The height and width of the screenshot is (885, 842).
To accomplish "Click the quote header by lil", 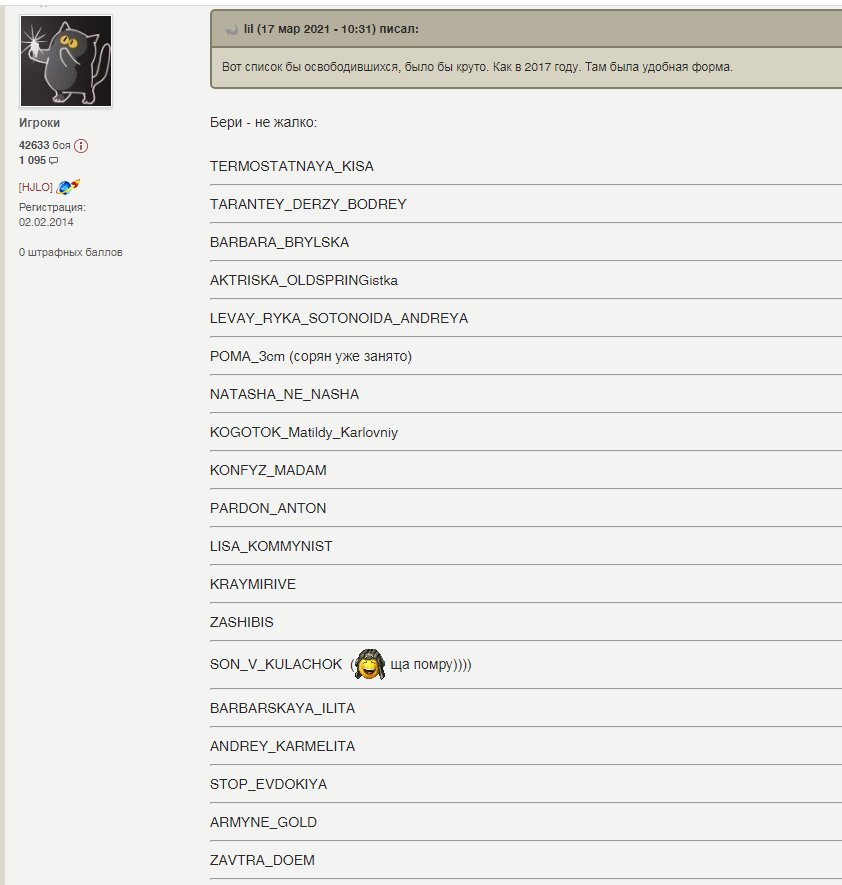I will coord(527,29).
